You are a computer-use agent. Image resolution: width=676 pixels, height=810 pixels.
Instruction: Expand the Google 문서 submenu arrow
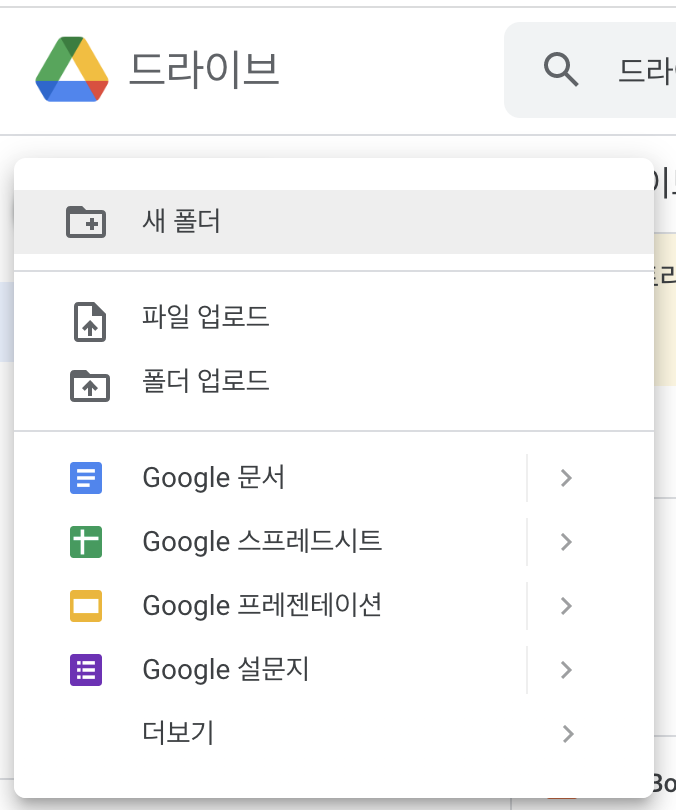click(567, 478)
